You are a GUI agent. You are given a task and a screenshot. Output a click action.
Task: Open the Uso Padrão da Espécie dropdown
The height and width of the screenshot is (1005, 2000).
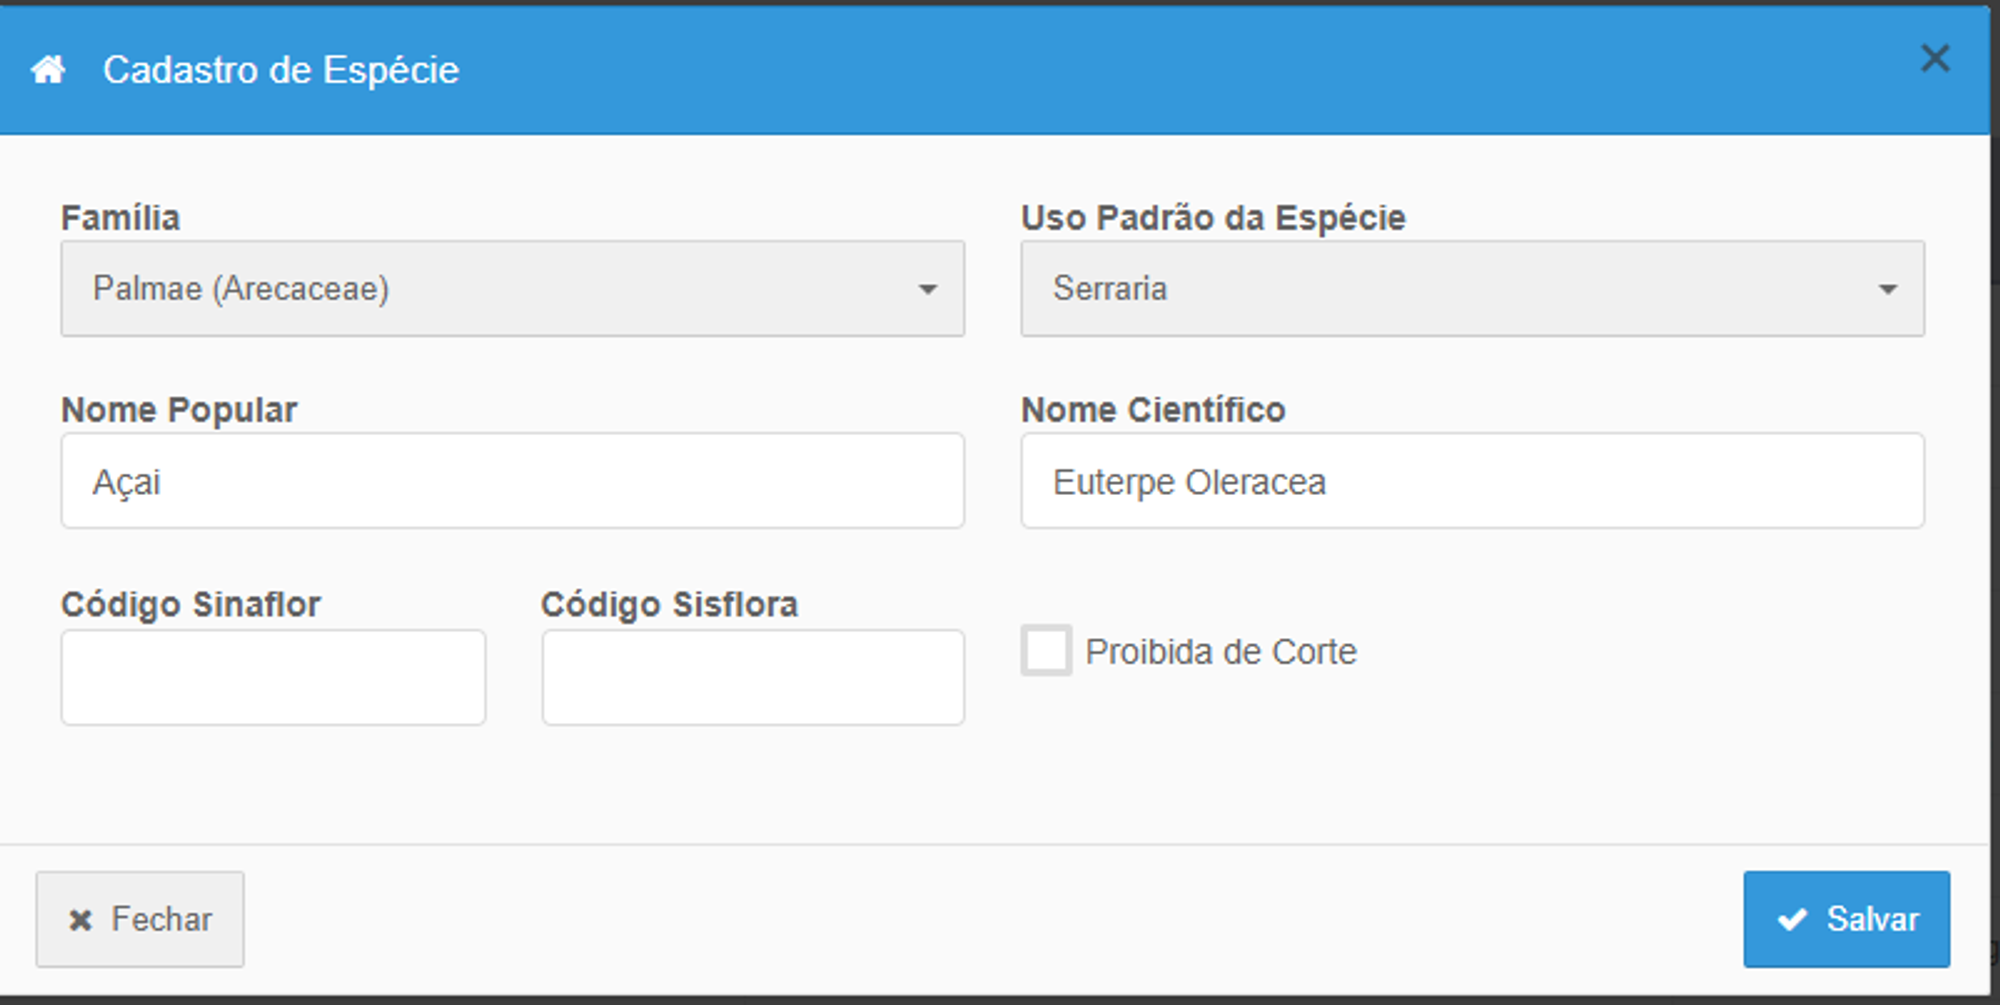pyautogui.click(x=1471, y=289)
